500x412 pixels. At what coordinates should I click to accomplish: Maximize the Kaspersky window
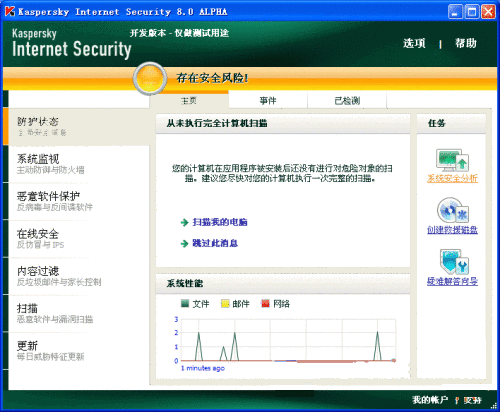click(472, 12)
